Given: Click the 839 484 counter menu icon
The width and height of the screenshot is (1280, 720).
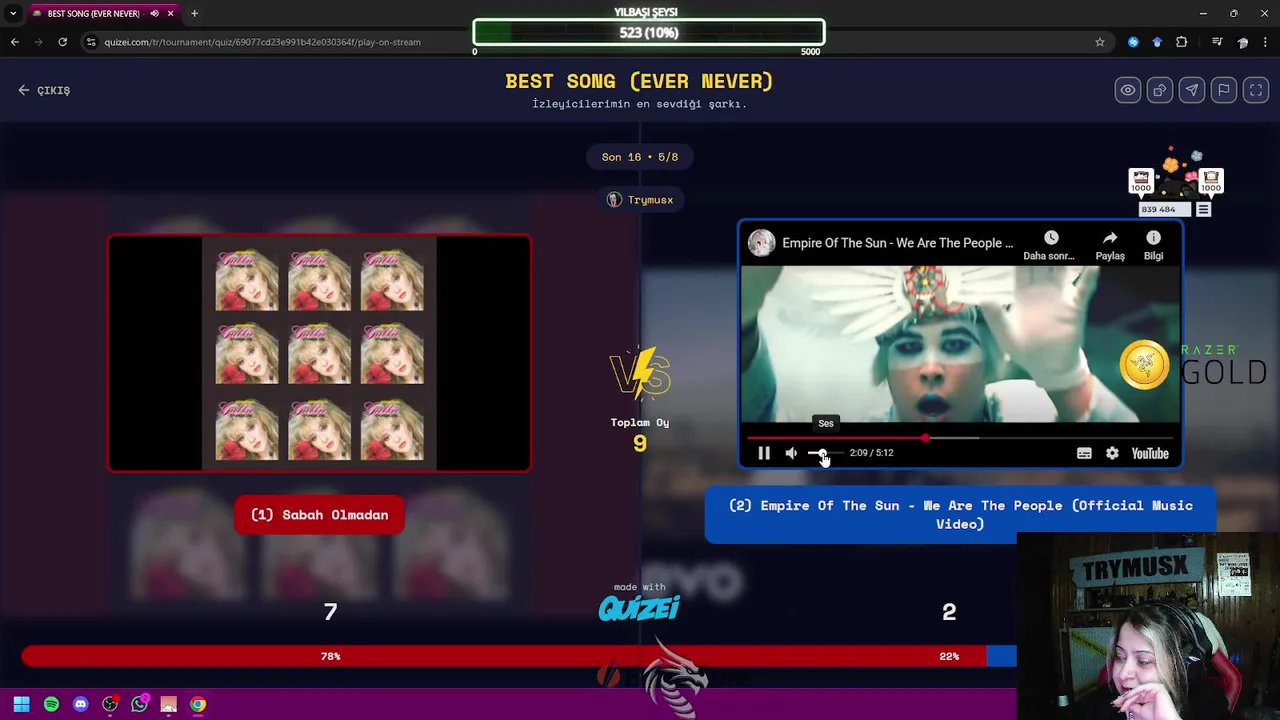Looking at the screenshot, I should [1203, 209].
